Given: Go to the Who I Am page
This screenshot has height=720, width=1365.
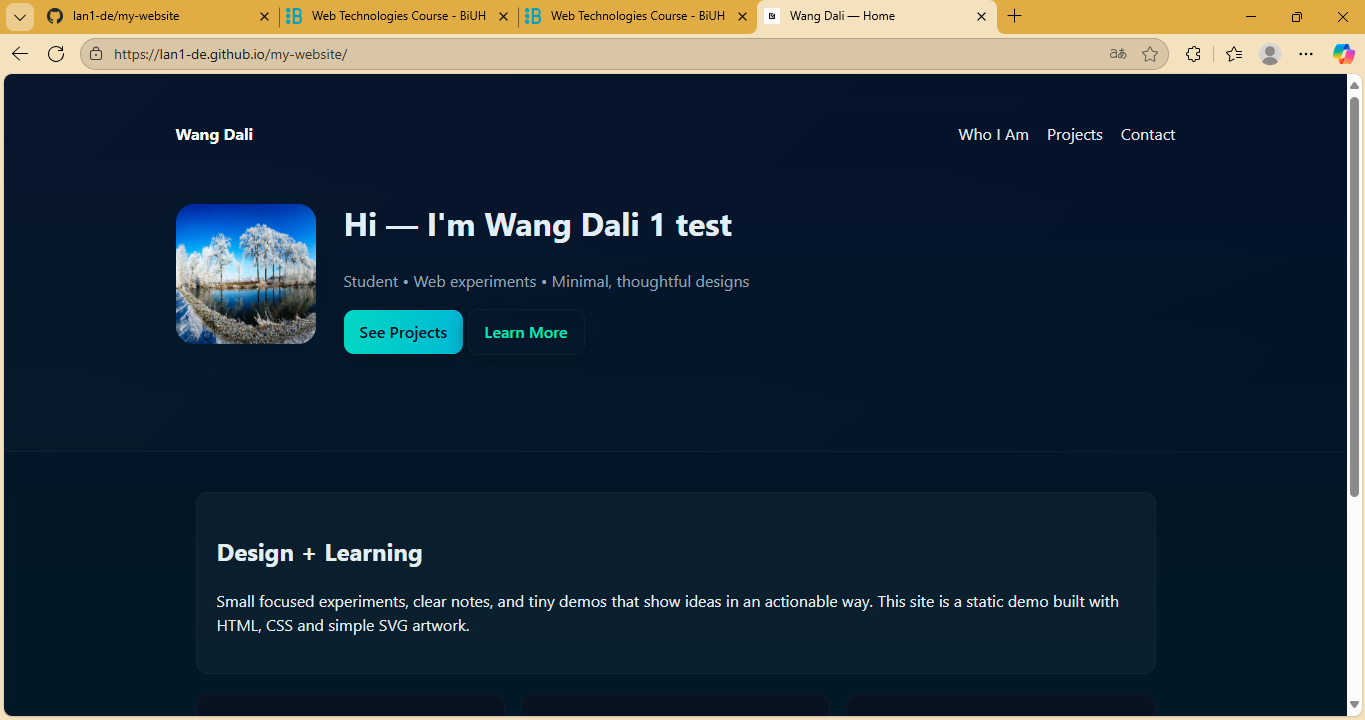Looking at the screenshot, I should point(993,135).
